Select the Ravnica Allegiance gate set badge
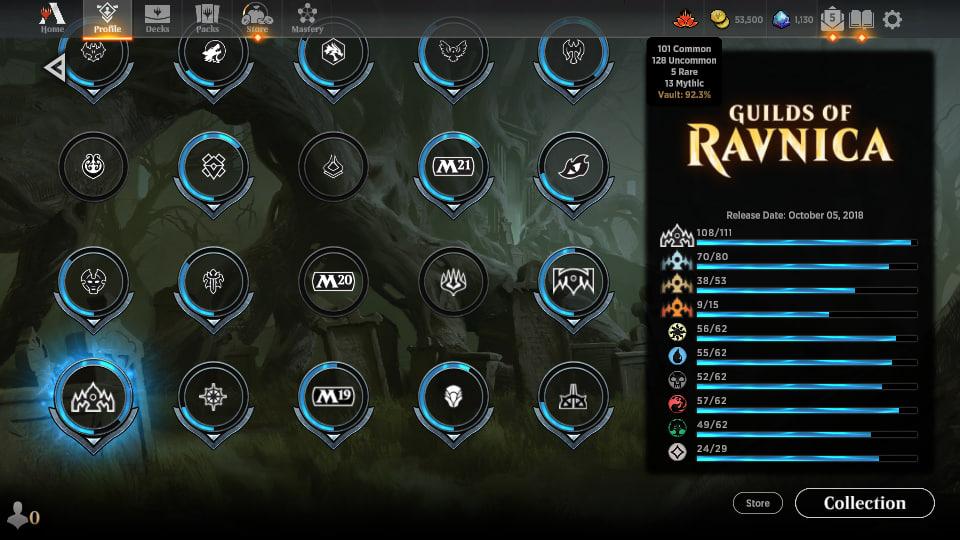Screen dimensions: 960x540 (x=573, y=281)
